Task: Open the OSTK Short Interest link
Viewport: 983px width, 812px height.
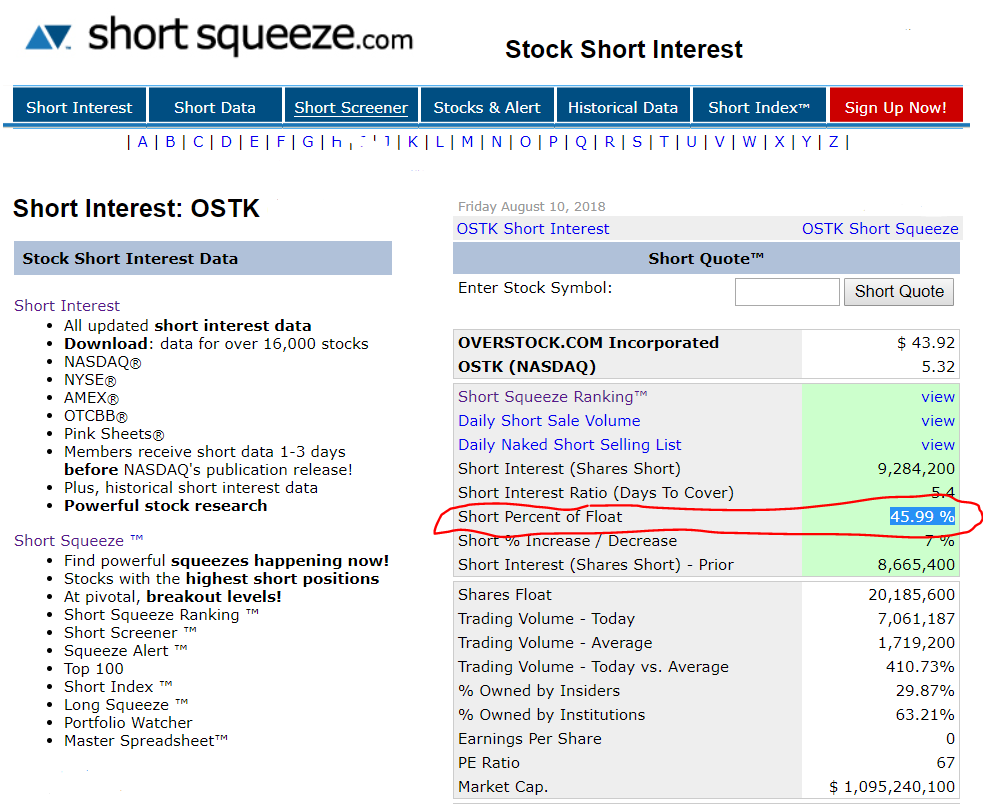Action: (533, 229)
